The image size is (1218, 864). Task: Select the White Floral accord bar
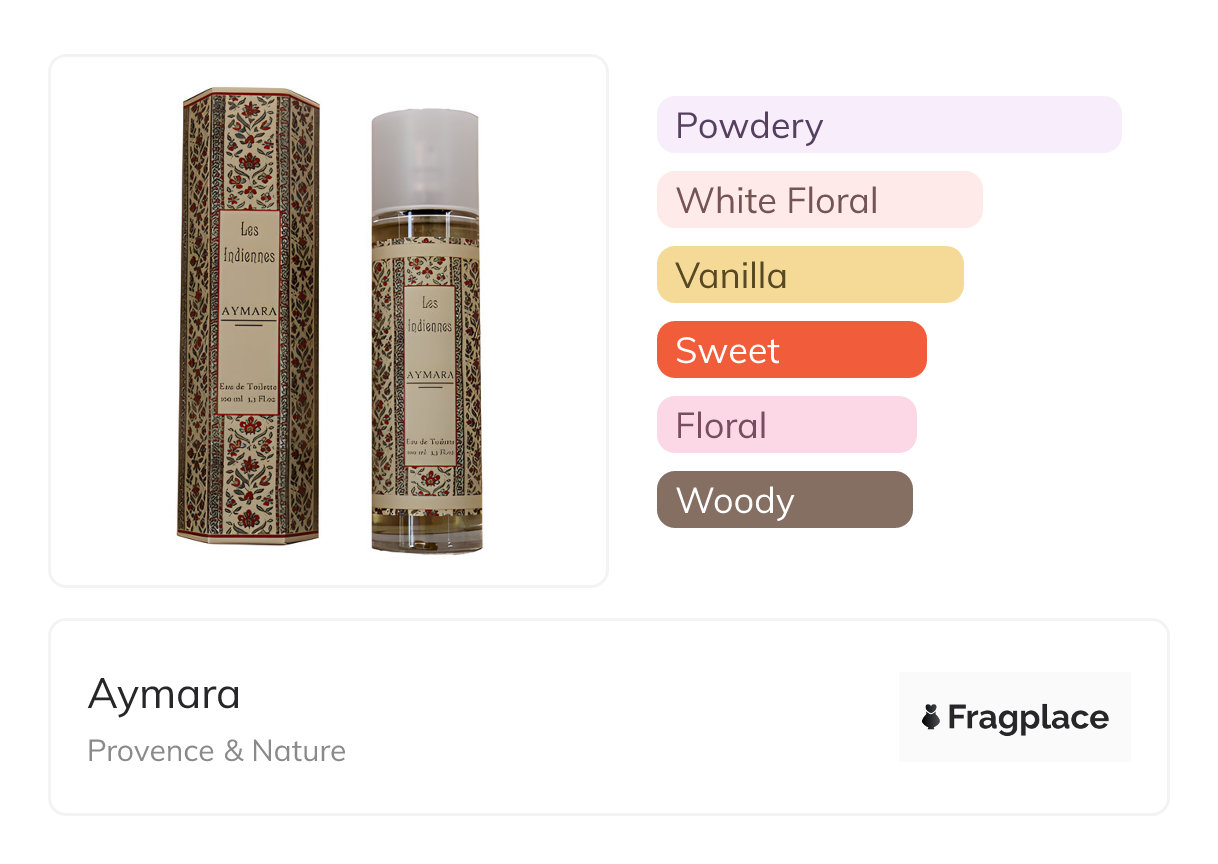coord(819,200)
